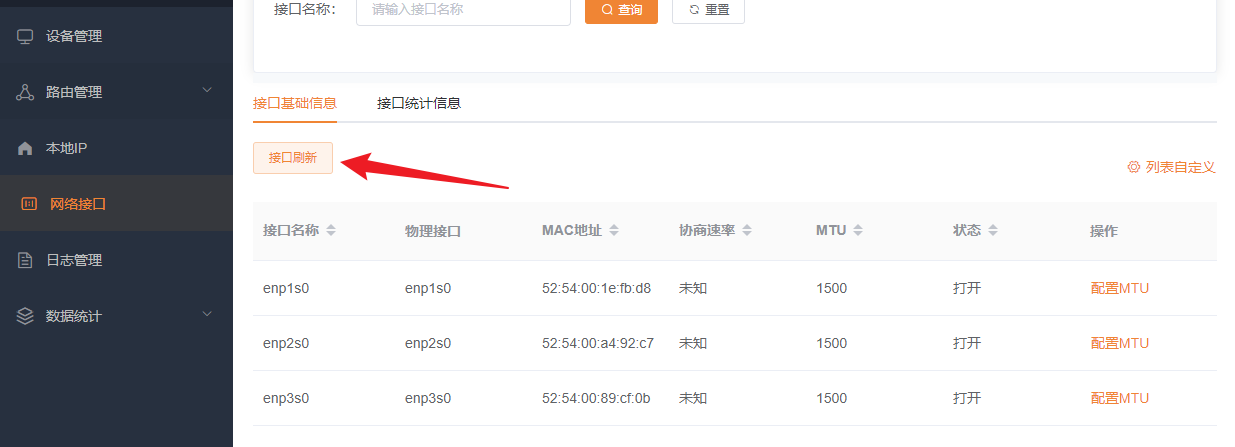The image size is (1235, 447).
Task: Sort the table by MTU column
Action: pos(859,231)
